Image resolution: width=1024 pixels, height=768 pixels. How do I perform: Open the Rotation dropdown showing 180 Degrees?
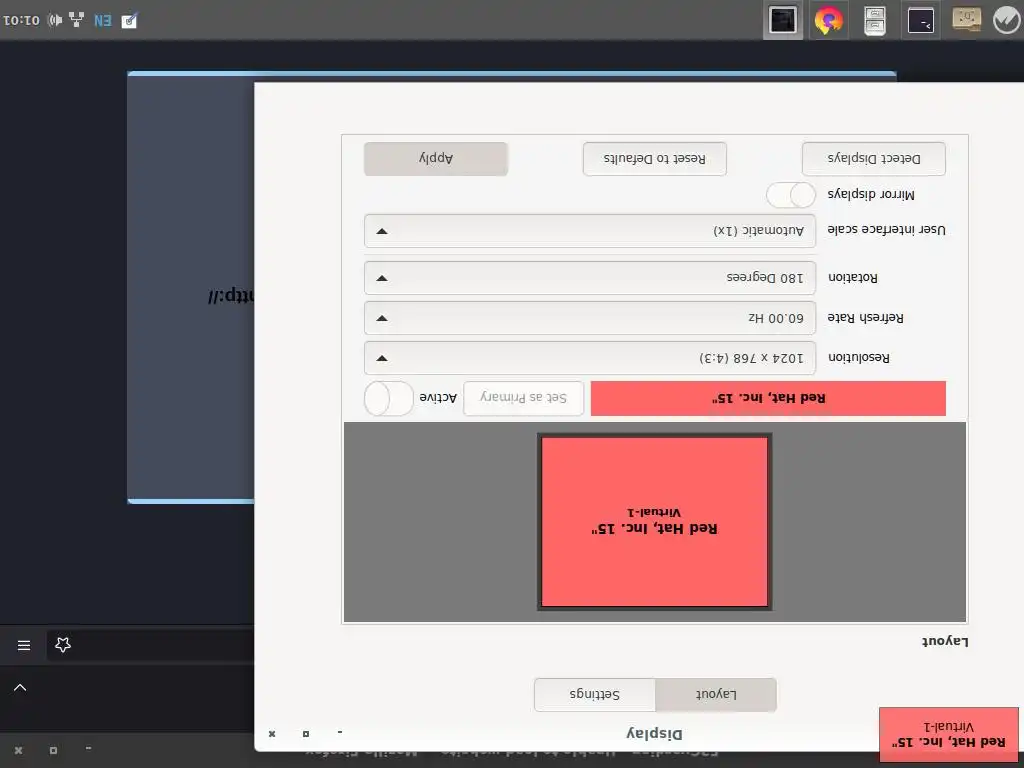(x=590, y=278)
